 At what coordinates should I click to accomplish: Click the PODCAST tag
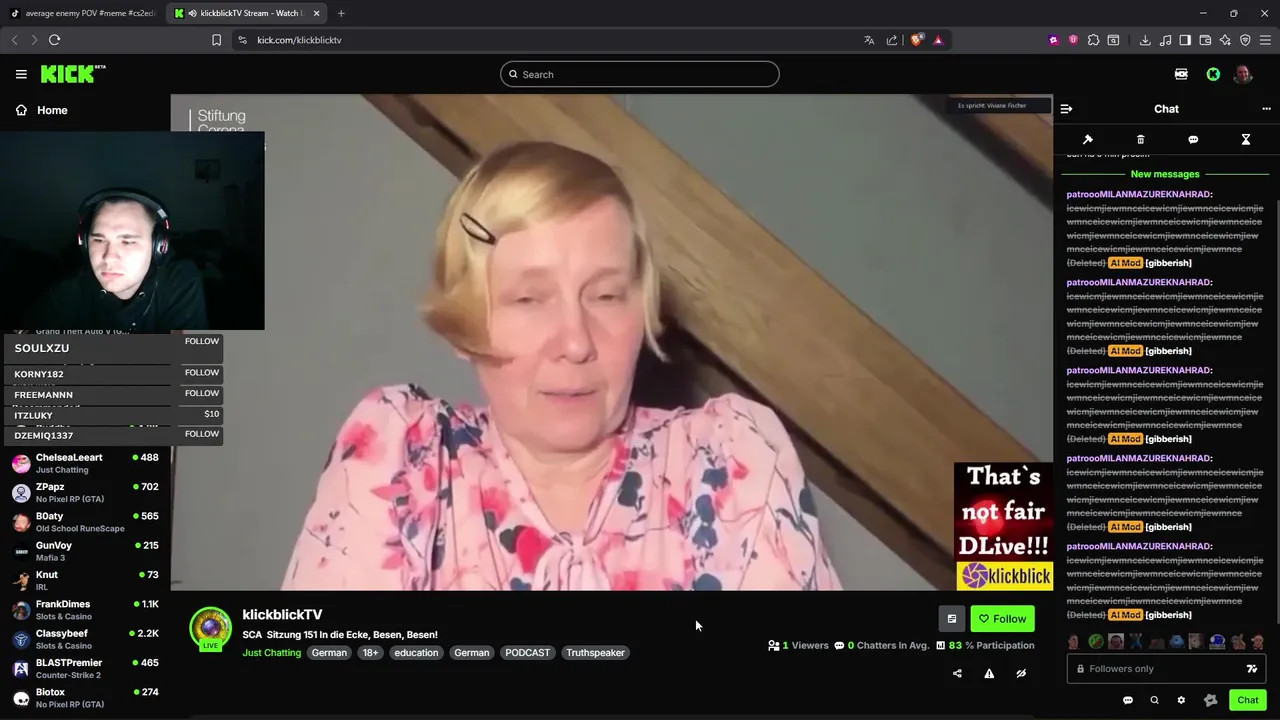click(527, 653)
